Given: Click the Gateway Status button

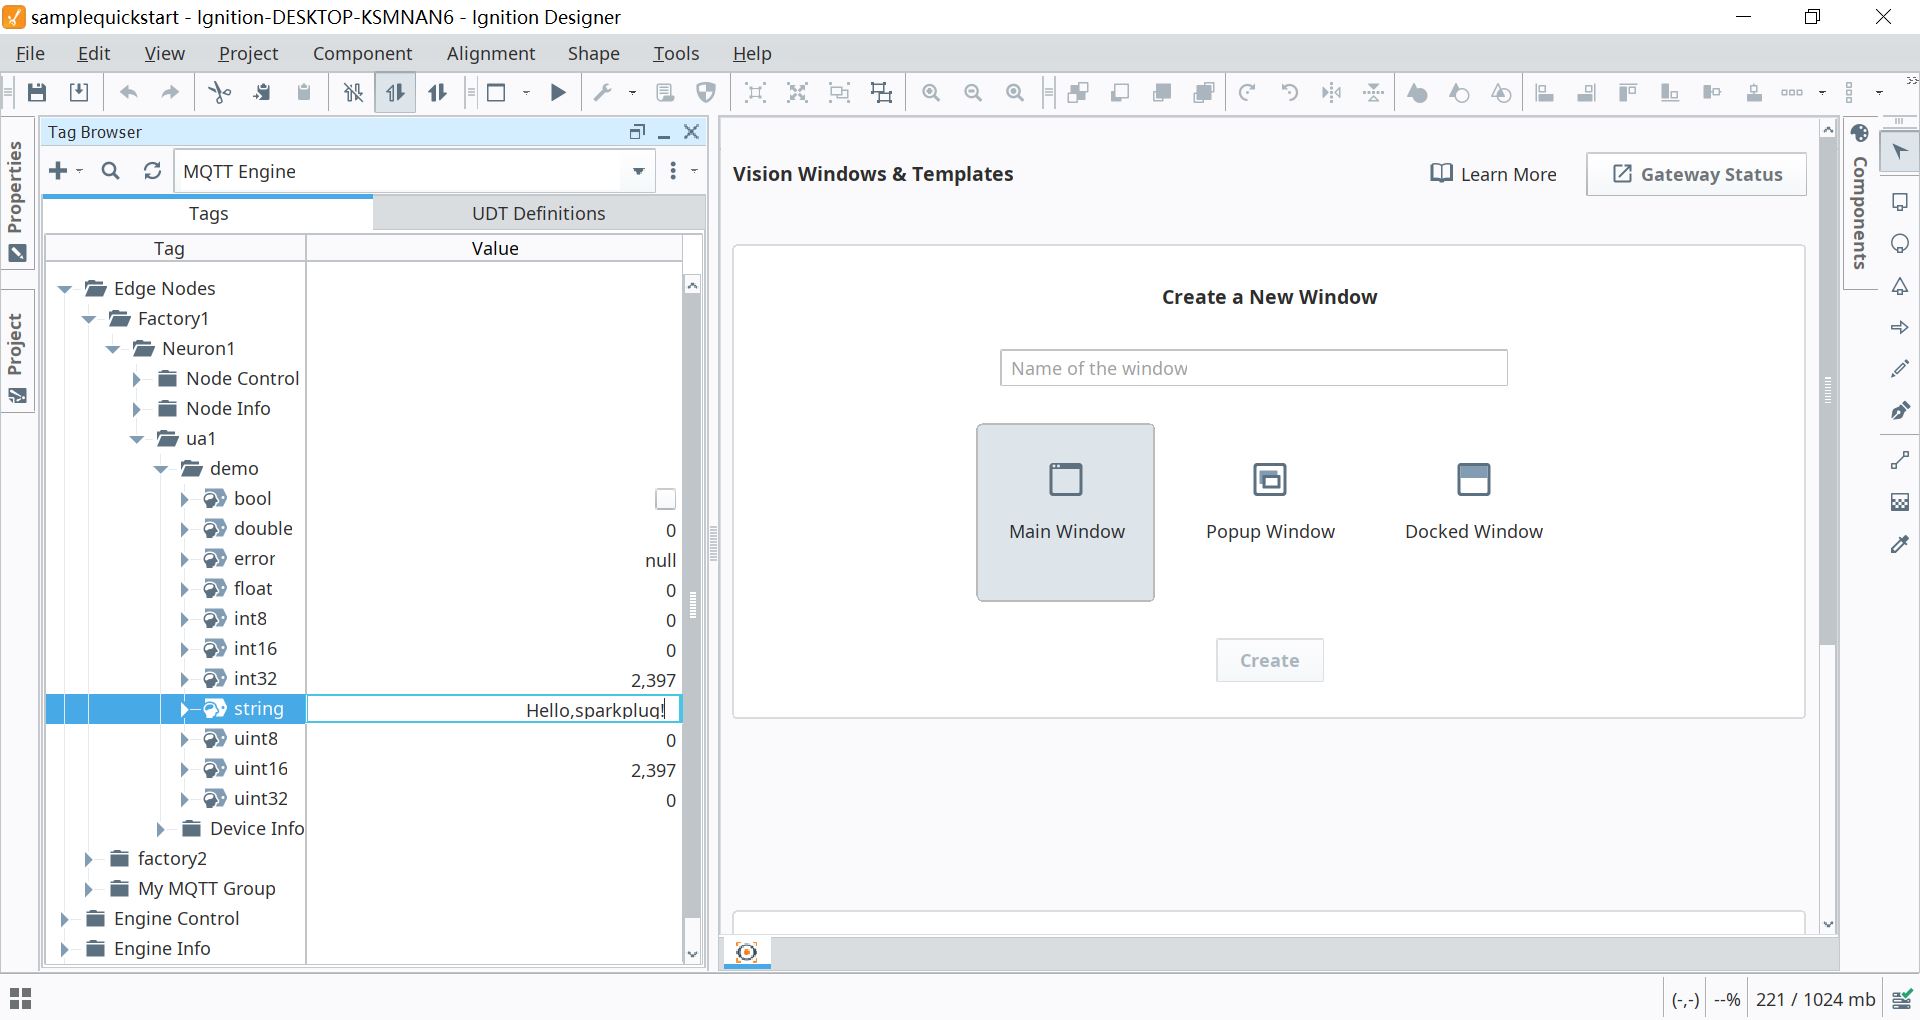Looking at the screenshot, I should pyautogui.click(x=1696, y=174).
